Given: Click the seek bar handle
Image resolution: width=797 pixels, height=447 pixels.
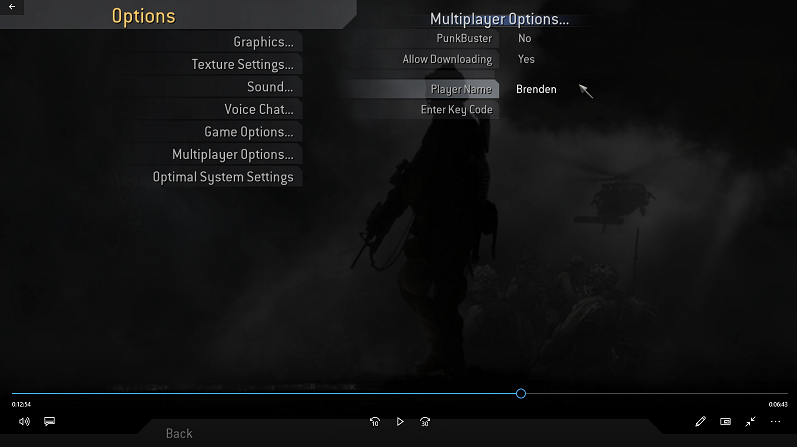Looking at the screenshot, I should point(520,394).
